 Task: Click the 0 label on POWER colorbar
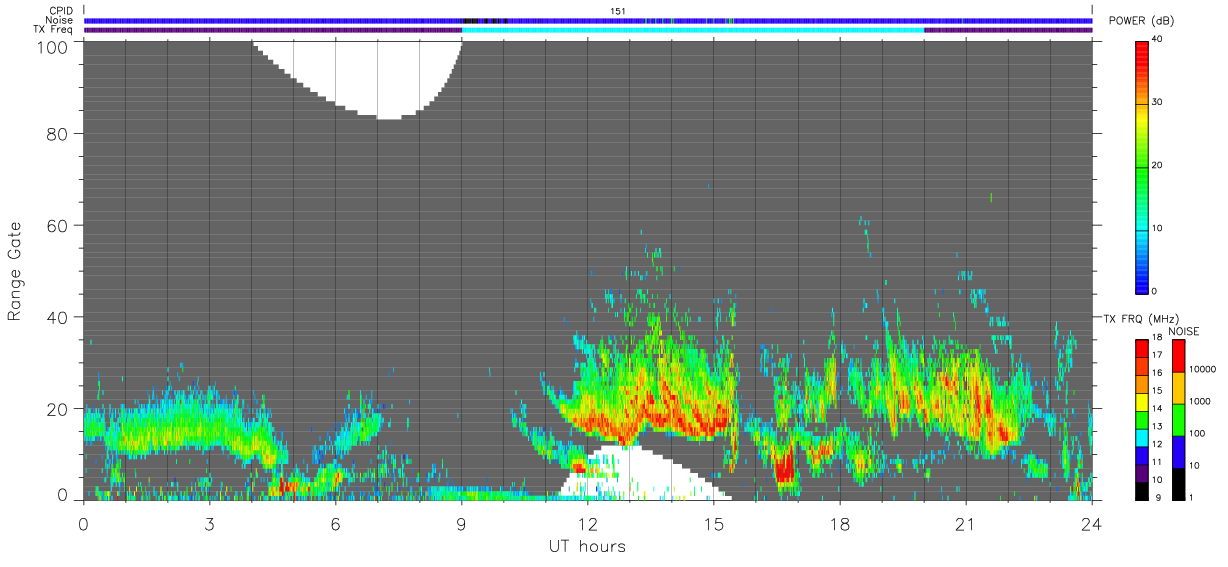click(x=1155, y=291)
